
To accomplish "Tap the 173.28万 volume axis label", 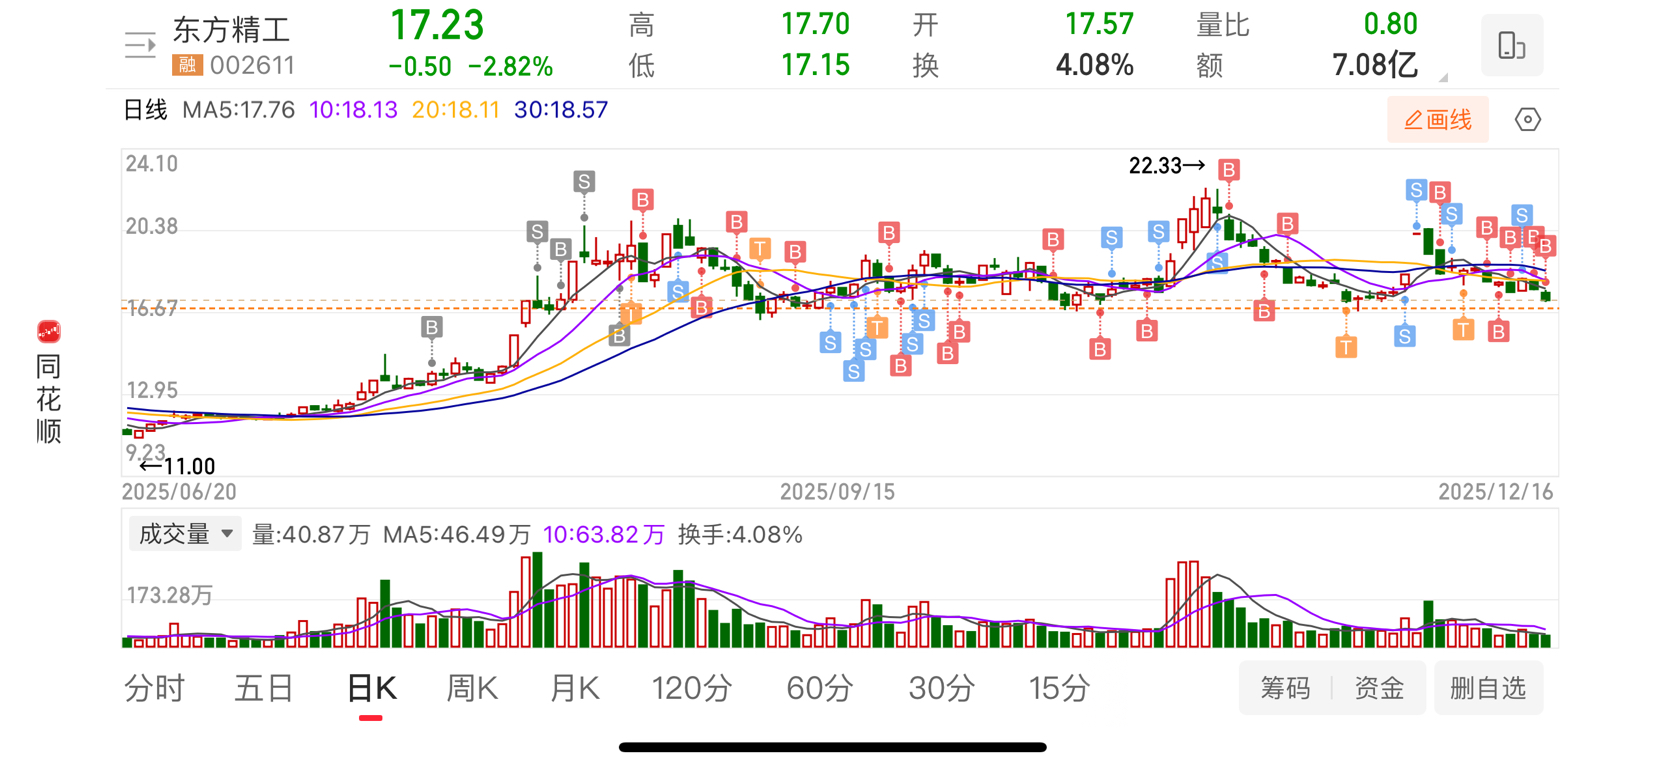I will (x=169, y=596).
